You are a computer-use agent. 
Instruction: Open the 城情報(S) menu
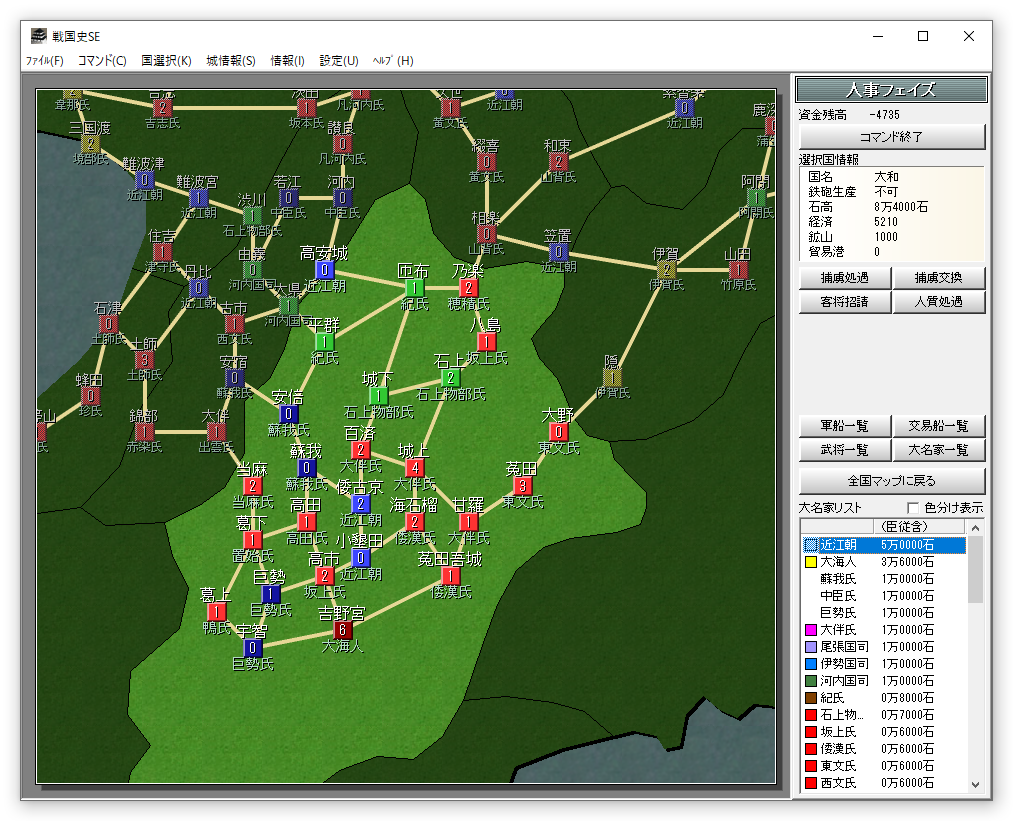click(x=231, y=60)
